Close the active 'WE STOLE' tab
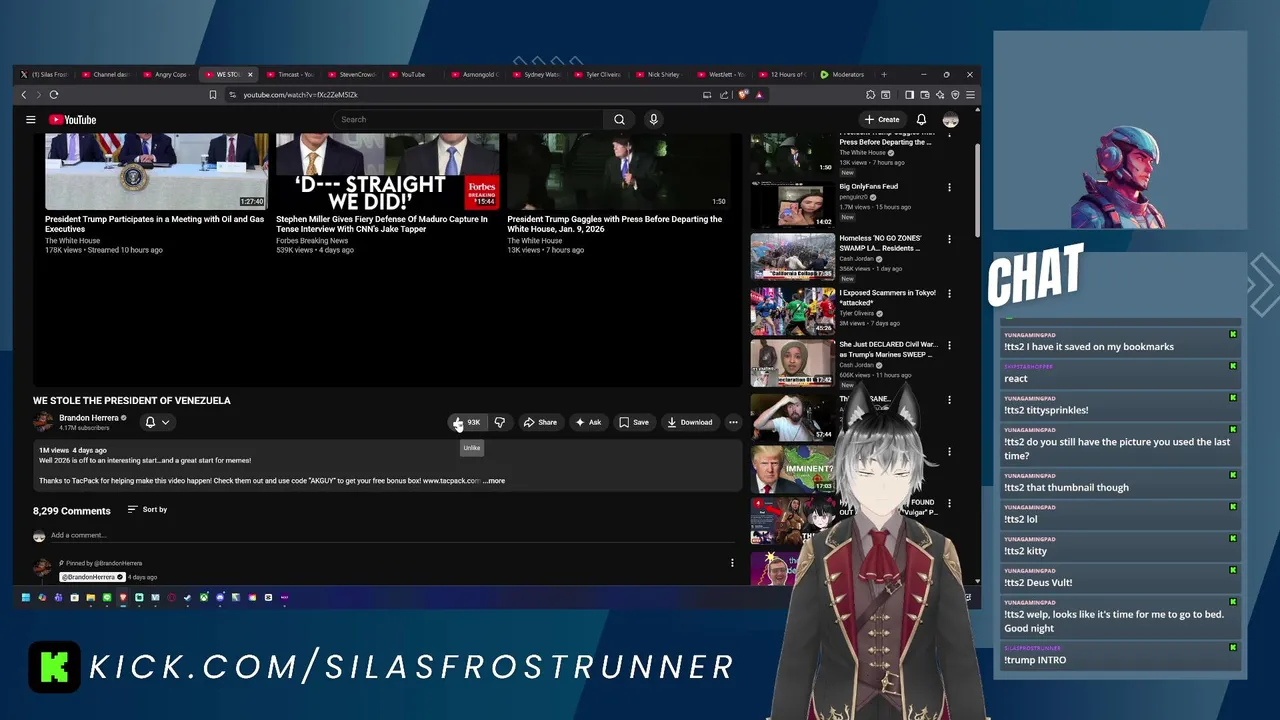Image resolution: width=1280 pixels, height=720 pixels. 250,74
